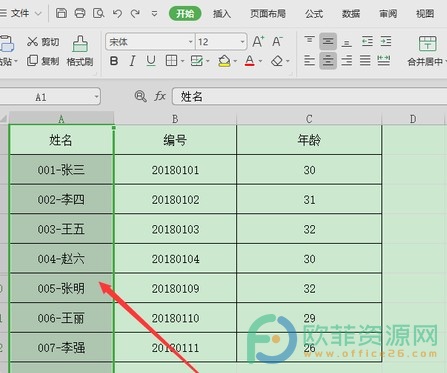Open the font size box showing 12
The width and height of the screenshot is (447, 373).
(221, 42)
